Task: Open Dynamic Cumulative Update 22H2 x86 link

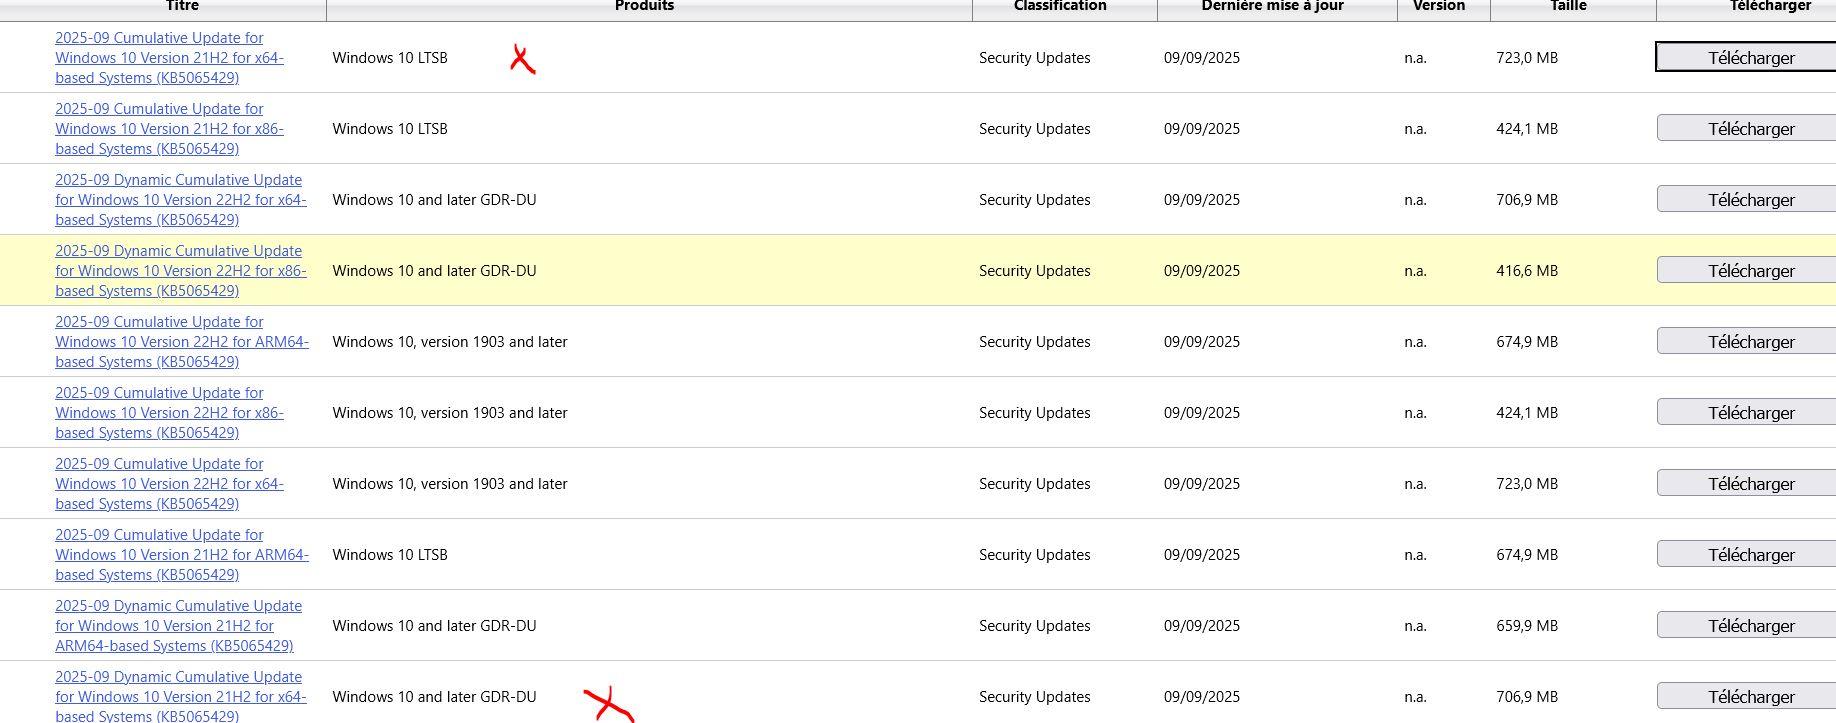Action: (x=181, y=271)
